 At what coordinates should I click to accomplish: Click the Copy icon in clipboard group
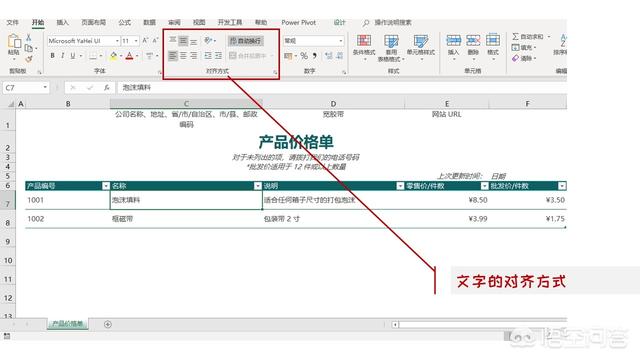click(x=29, y=48)
